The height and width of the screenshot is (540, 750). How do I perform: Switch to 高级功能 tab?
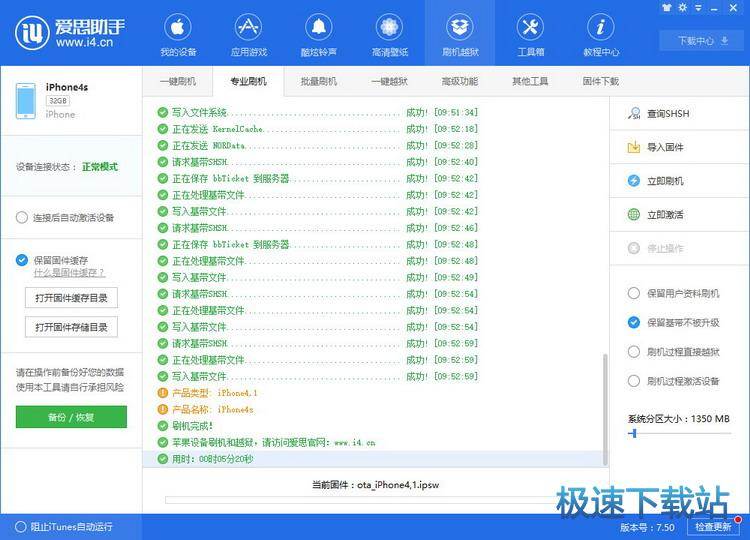[x=460, y=81]
